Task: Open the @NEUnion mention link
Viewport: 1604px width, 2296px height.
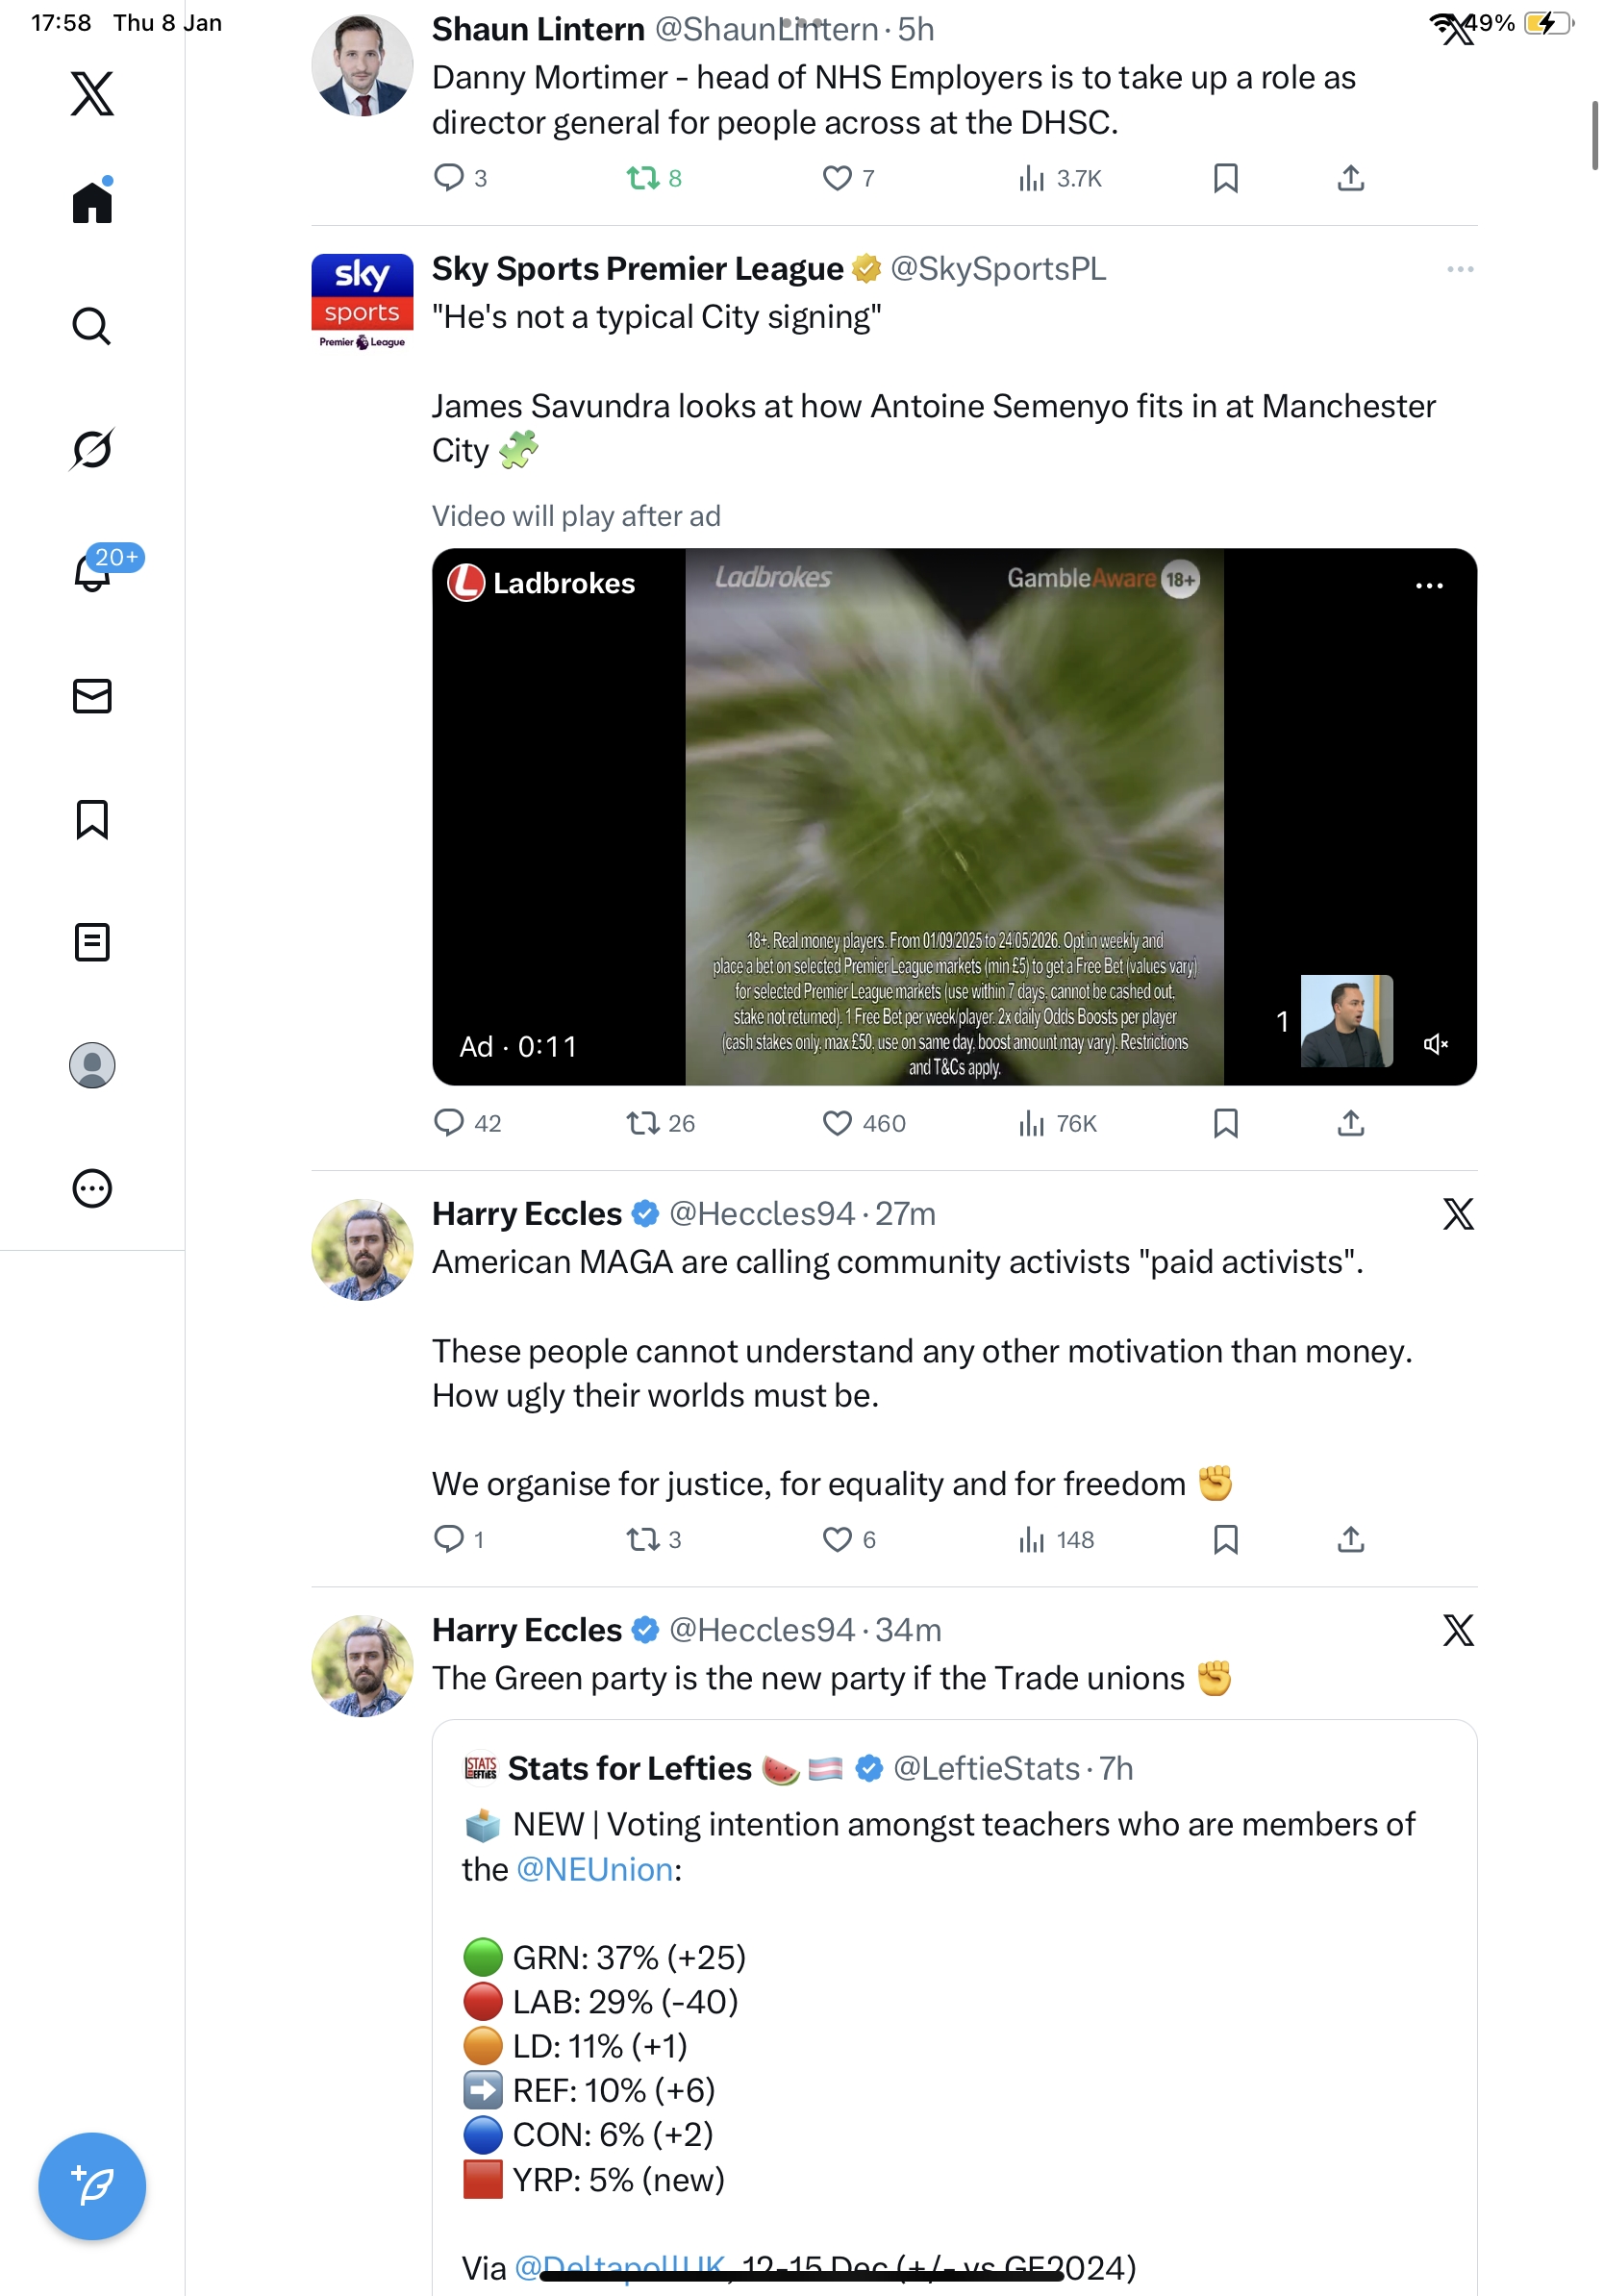Action: click(595, 1869)
